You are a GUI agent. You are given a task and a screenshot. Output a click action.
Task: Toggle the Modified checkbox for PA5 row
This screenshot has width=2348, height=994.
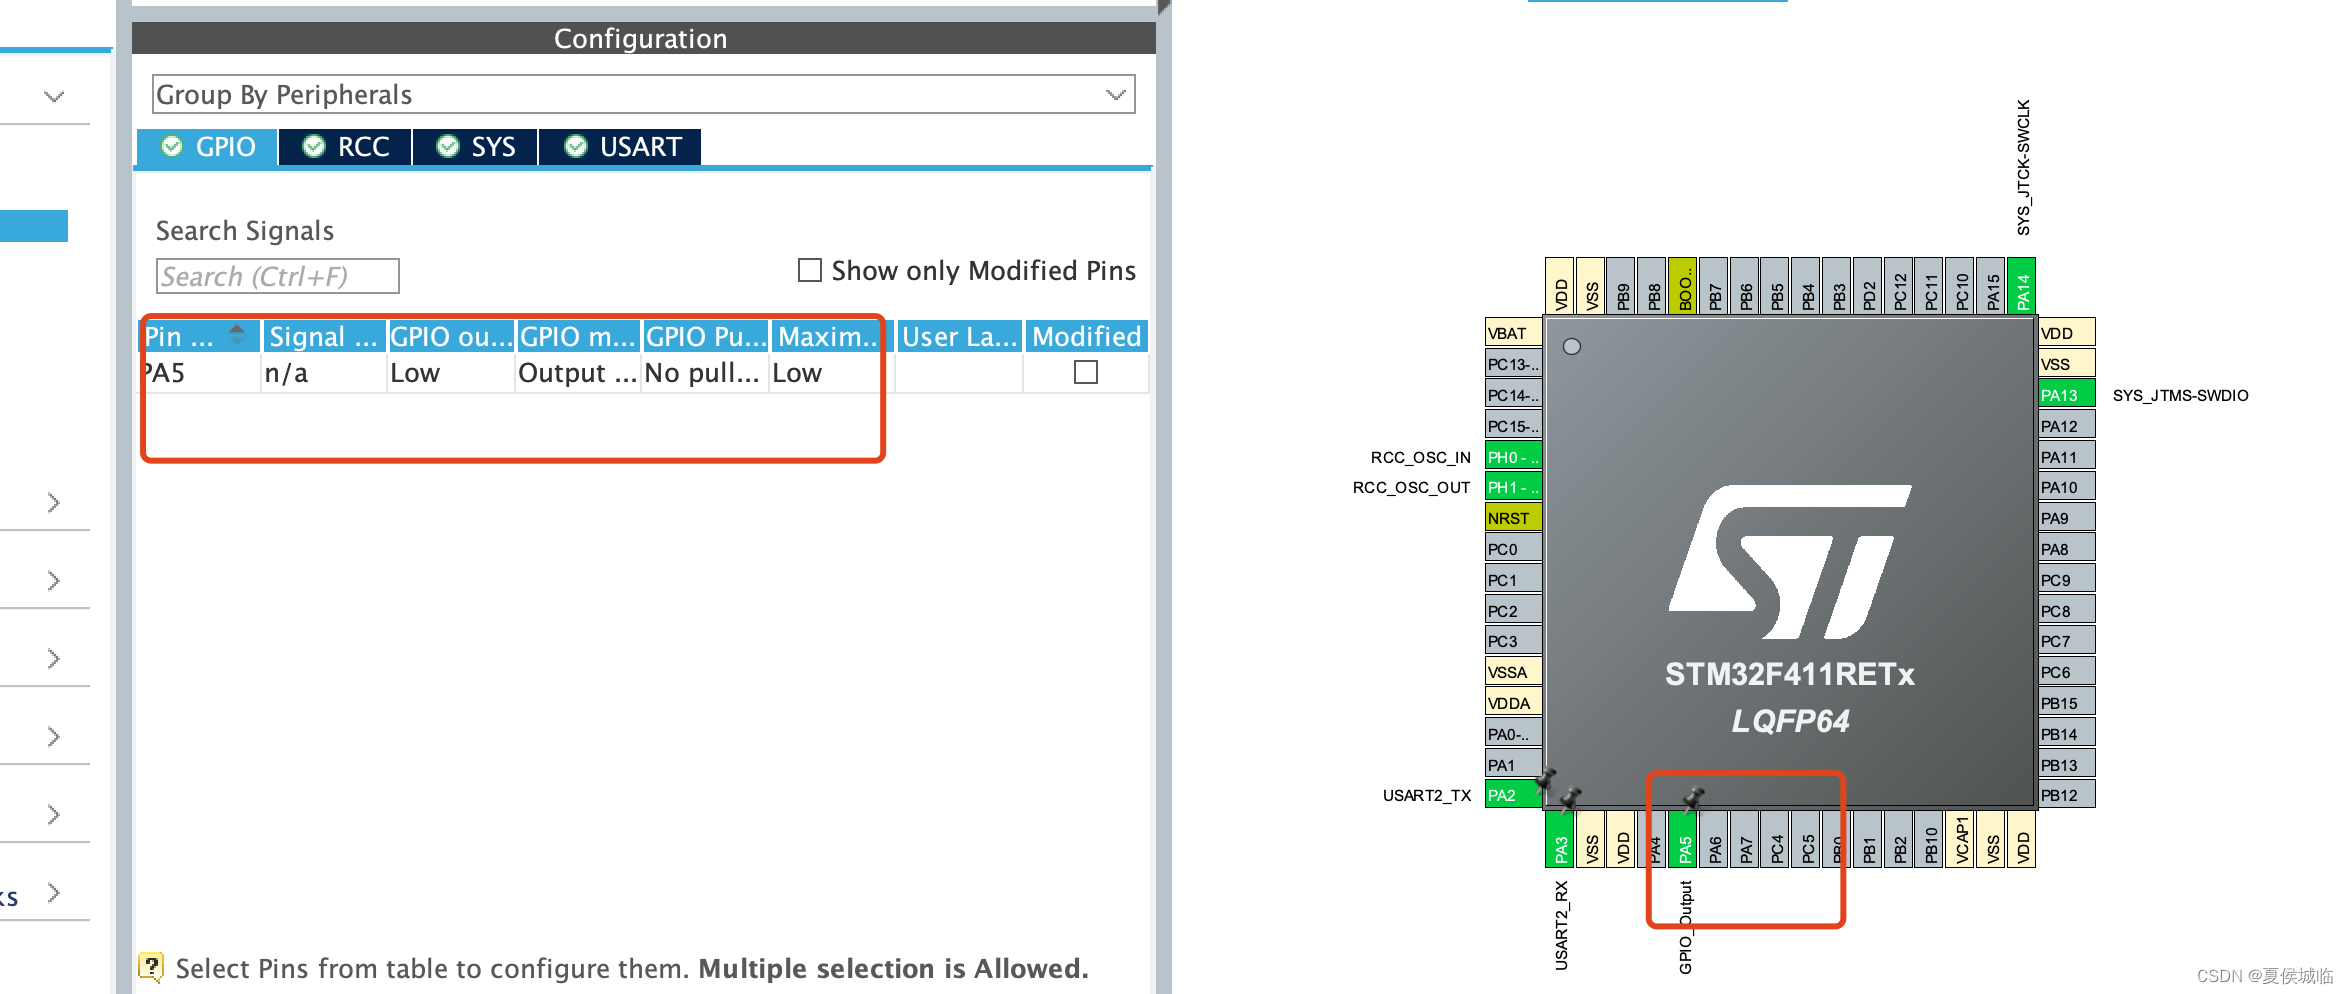(1086, 373)
